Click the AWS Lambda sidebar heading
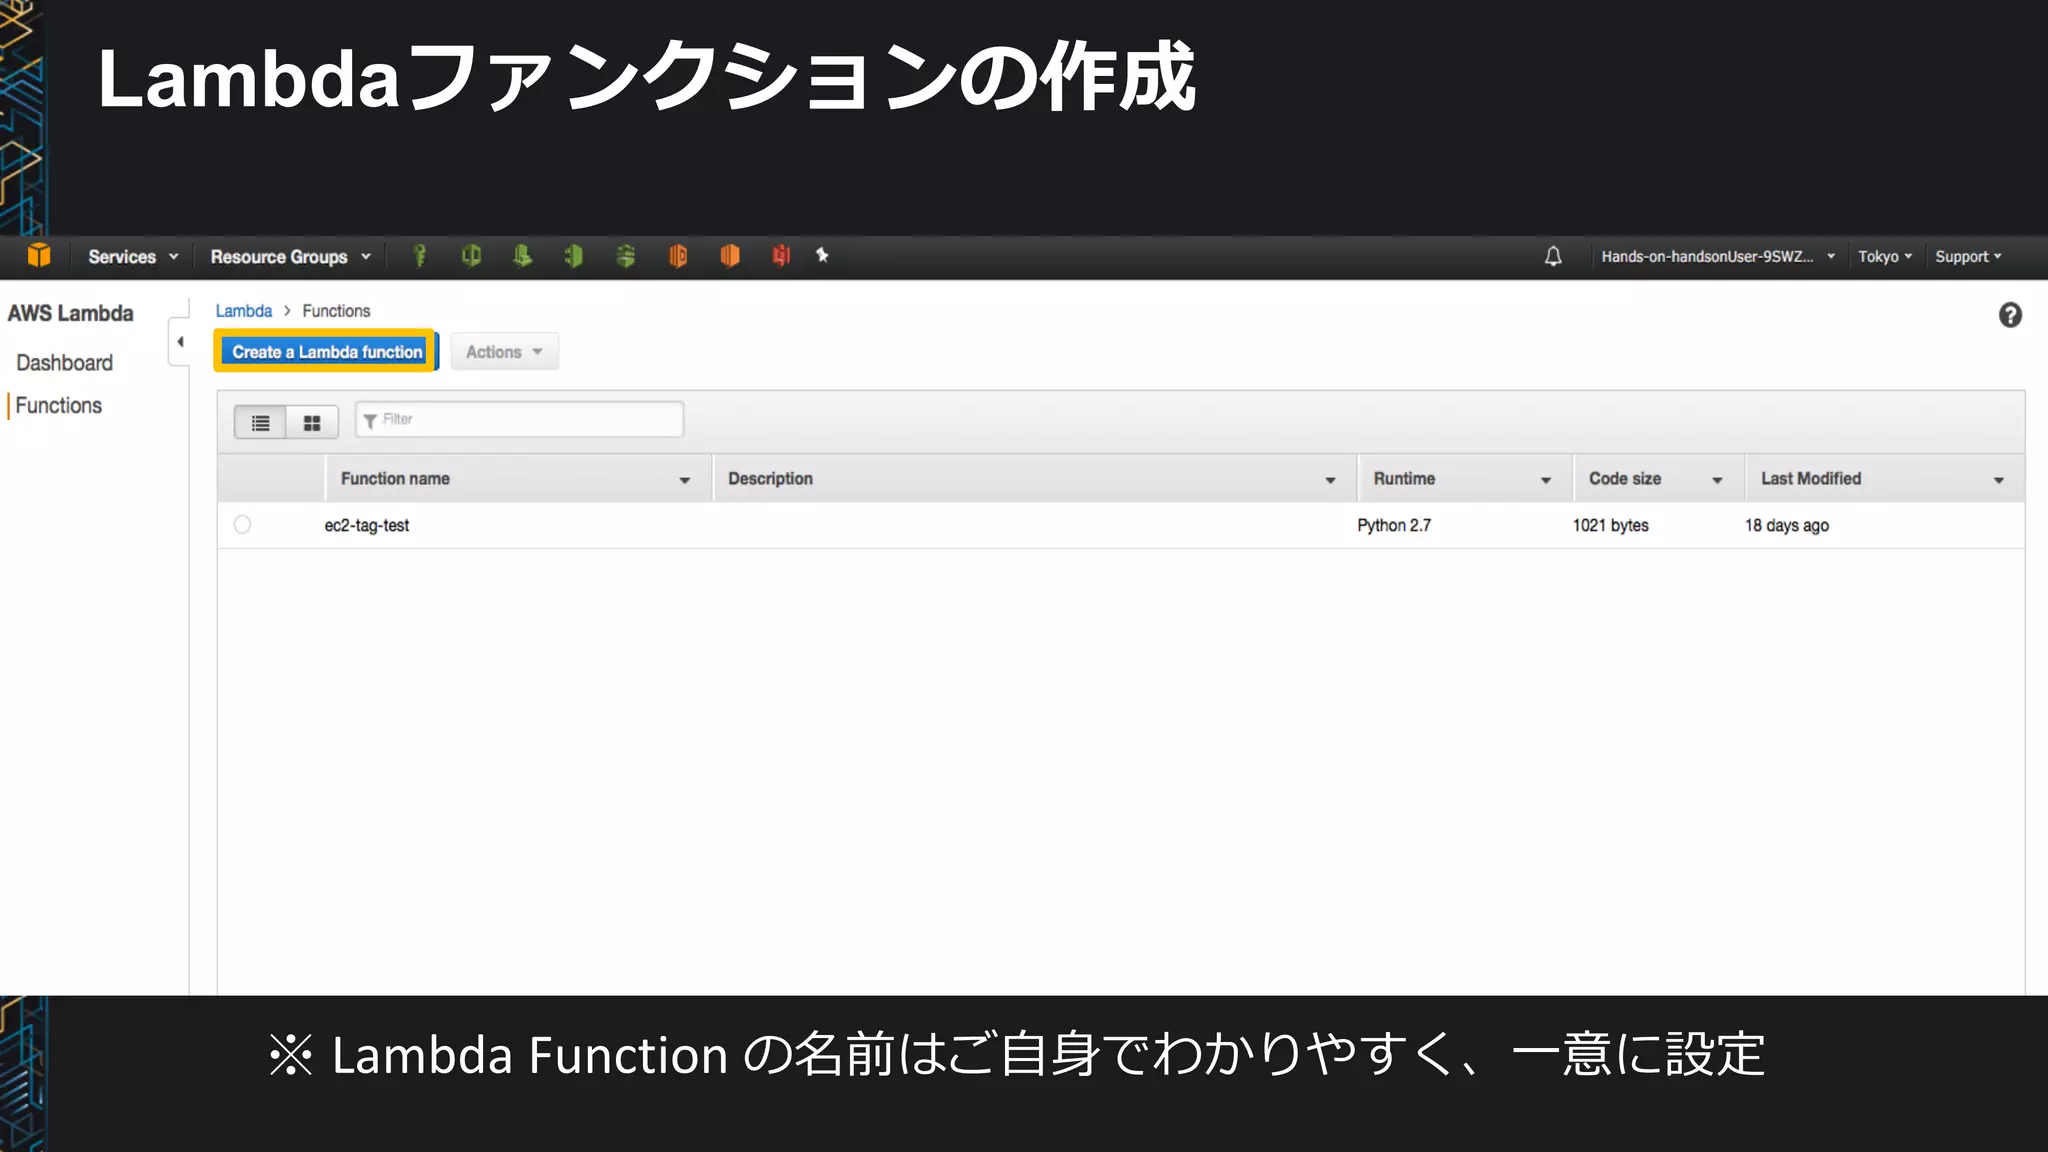The image size is (2048, 1152). coord(70,313)
